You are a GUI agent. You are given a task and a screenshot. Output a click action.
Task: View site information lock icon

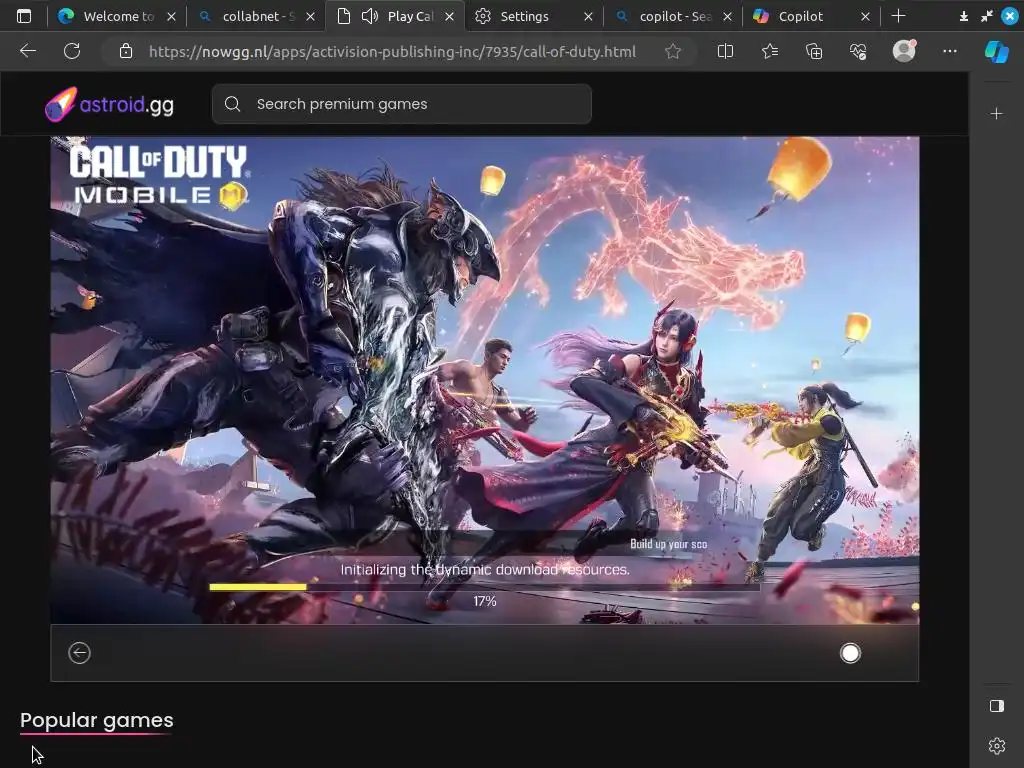point(126,51)
